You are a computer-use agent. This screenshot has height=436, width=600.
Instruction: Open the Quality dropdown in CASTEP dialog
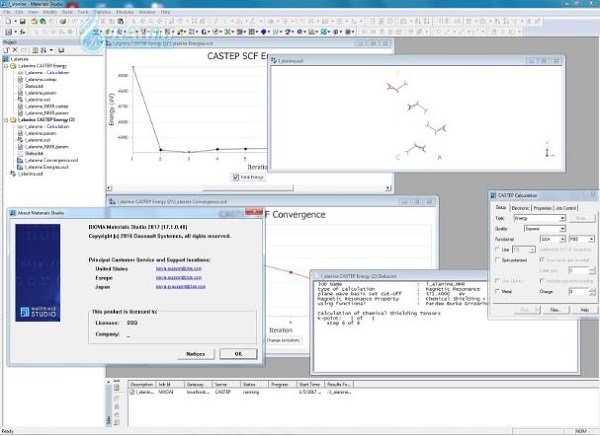point(545,229)
